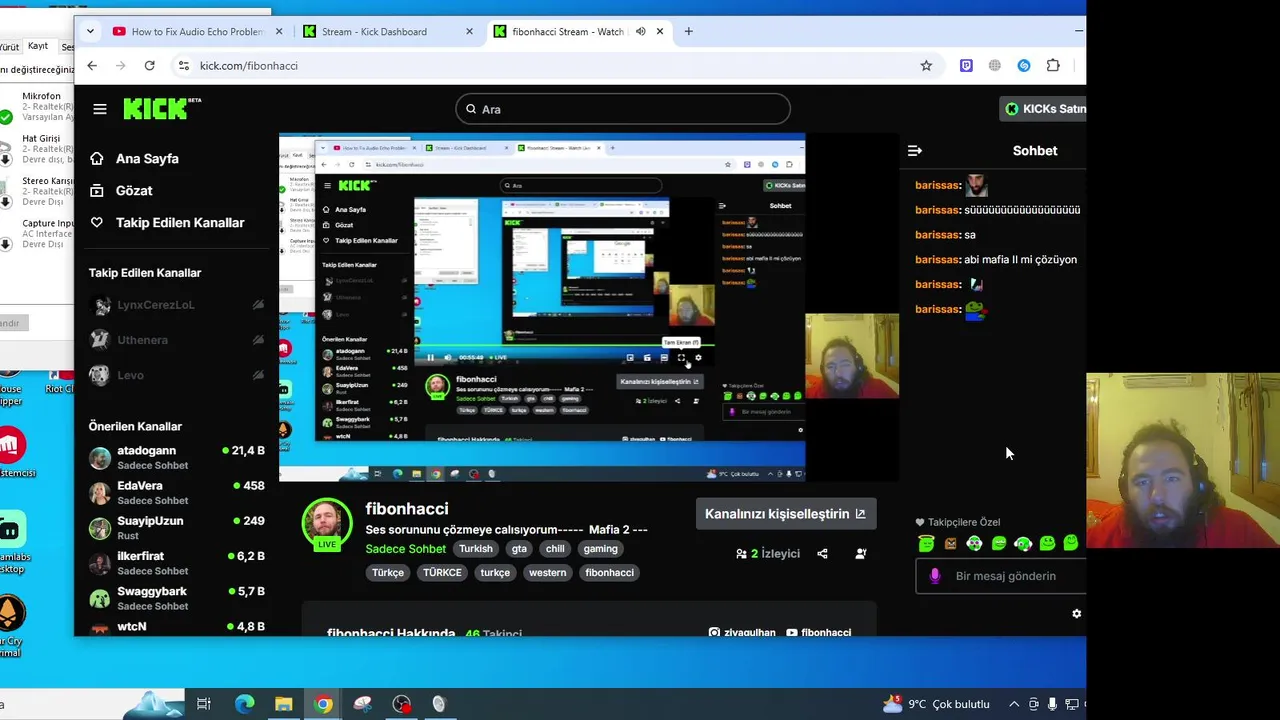Switch to Stream - Kick Dashboard tab

point(388,31)
